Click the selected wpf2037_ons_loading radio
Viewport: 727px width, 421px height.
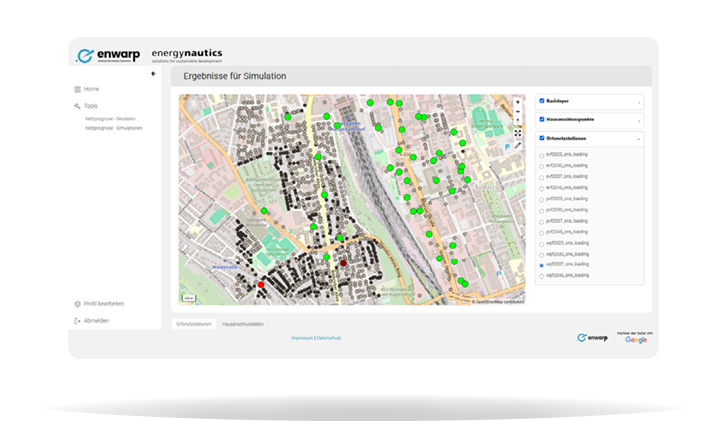pos(542,266)
